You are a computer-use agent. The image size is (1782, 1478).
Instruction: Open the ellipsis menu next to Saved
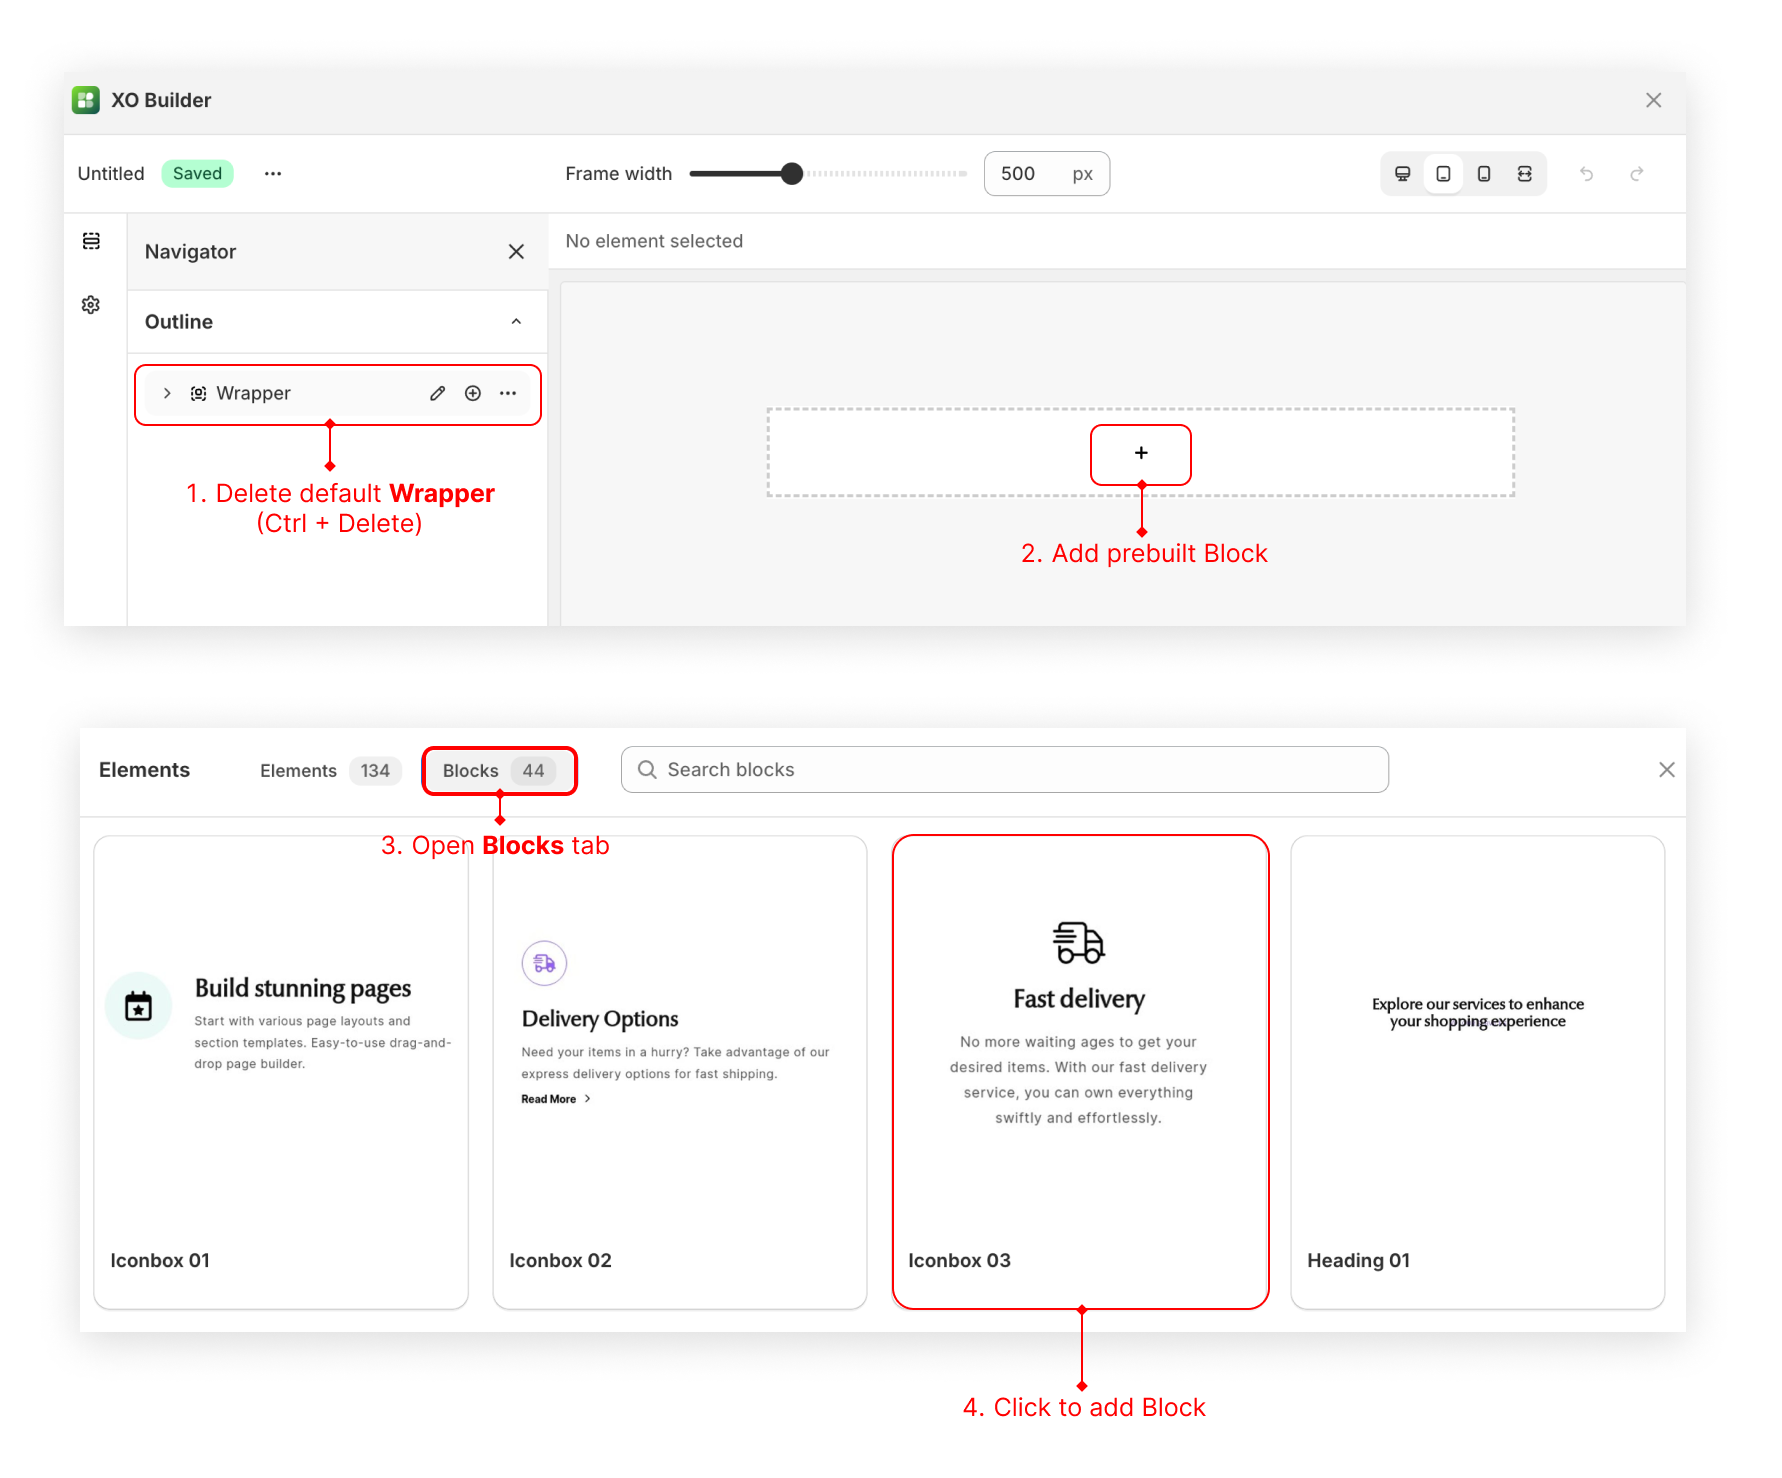pos(273,174)
